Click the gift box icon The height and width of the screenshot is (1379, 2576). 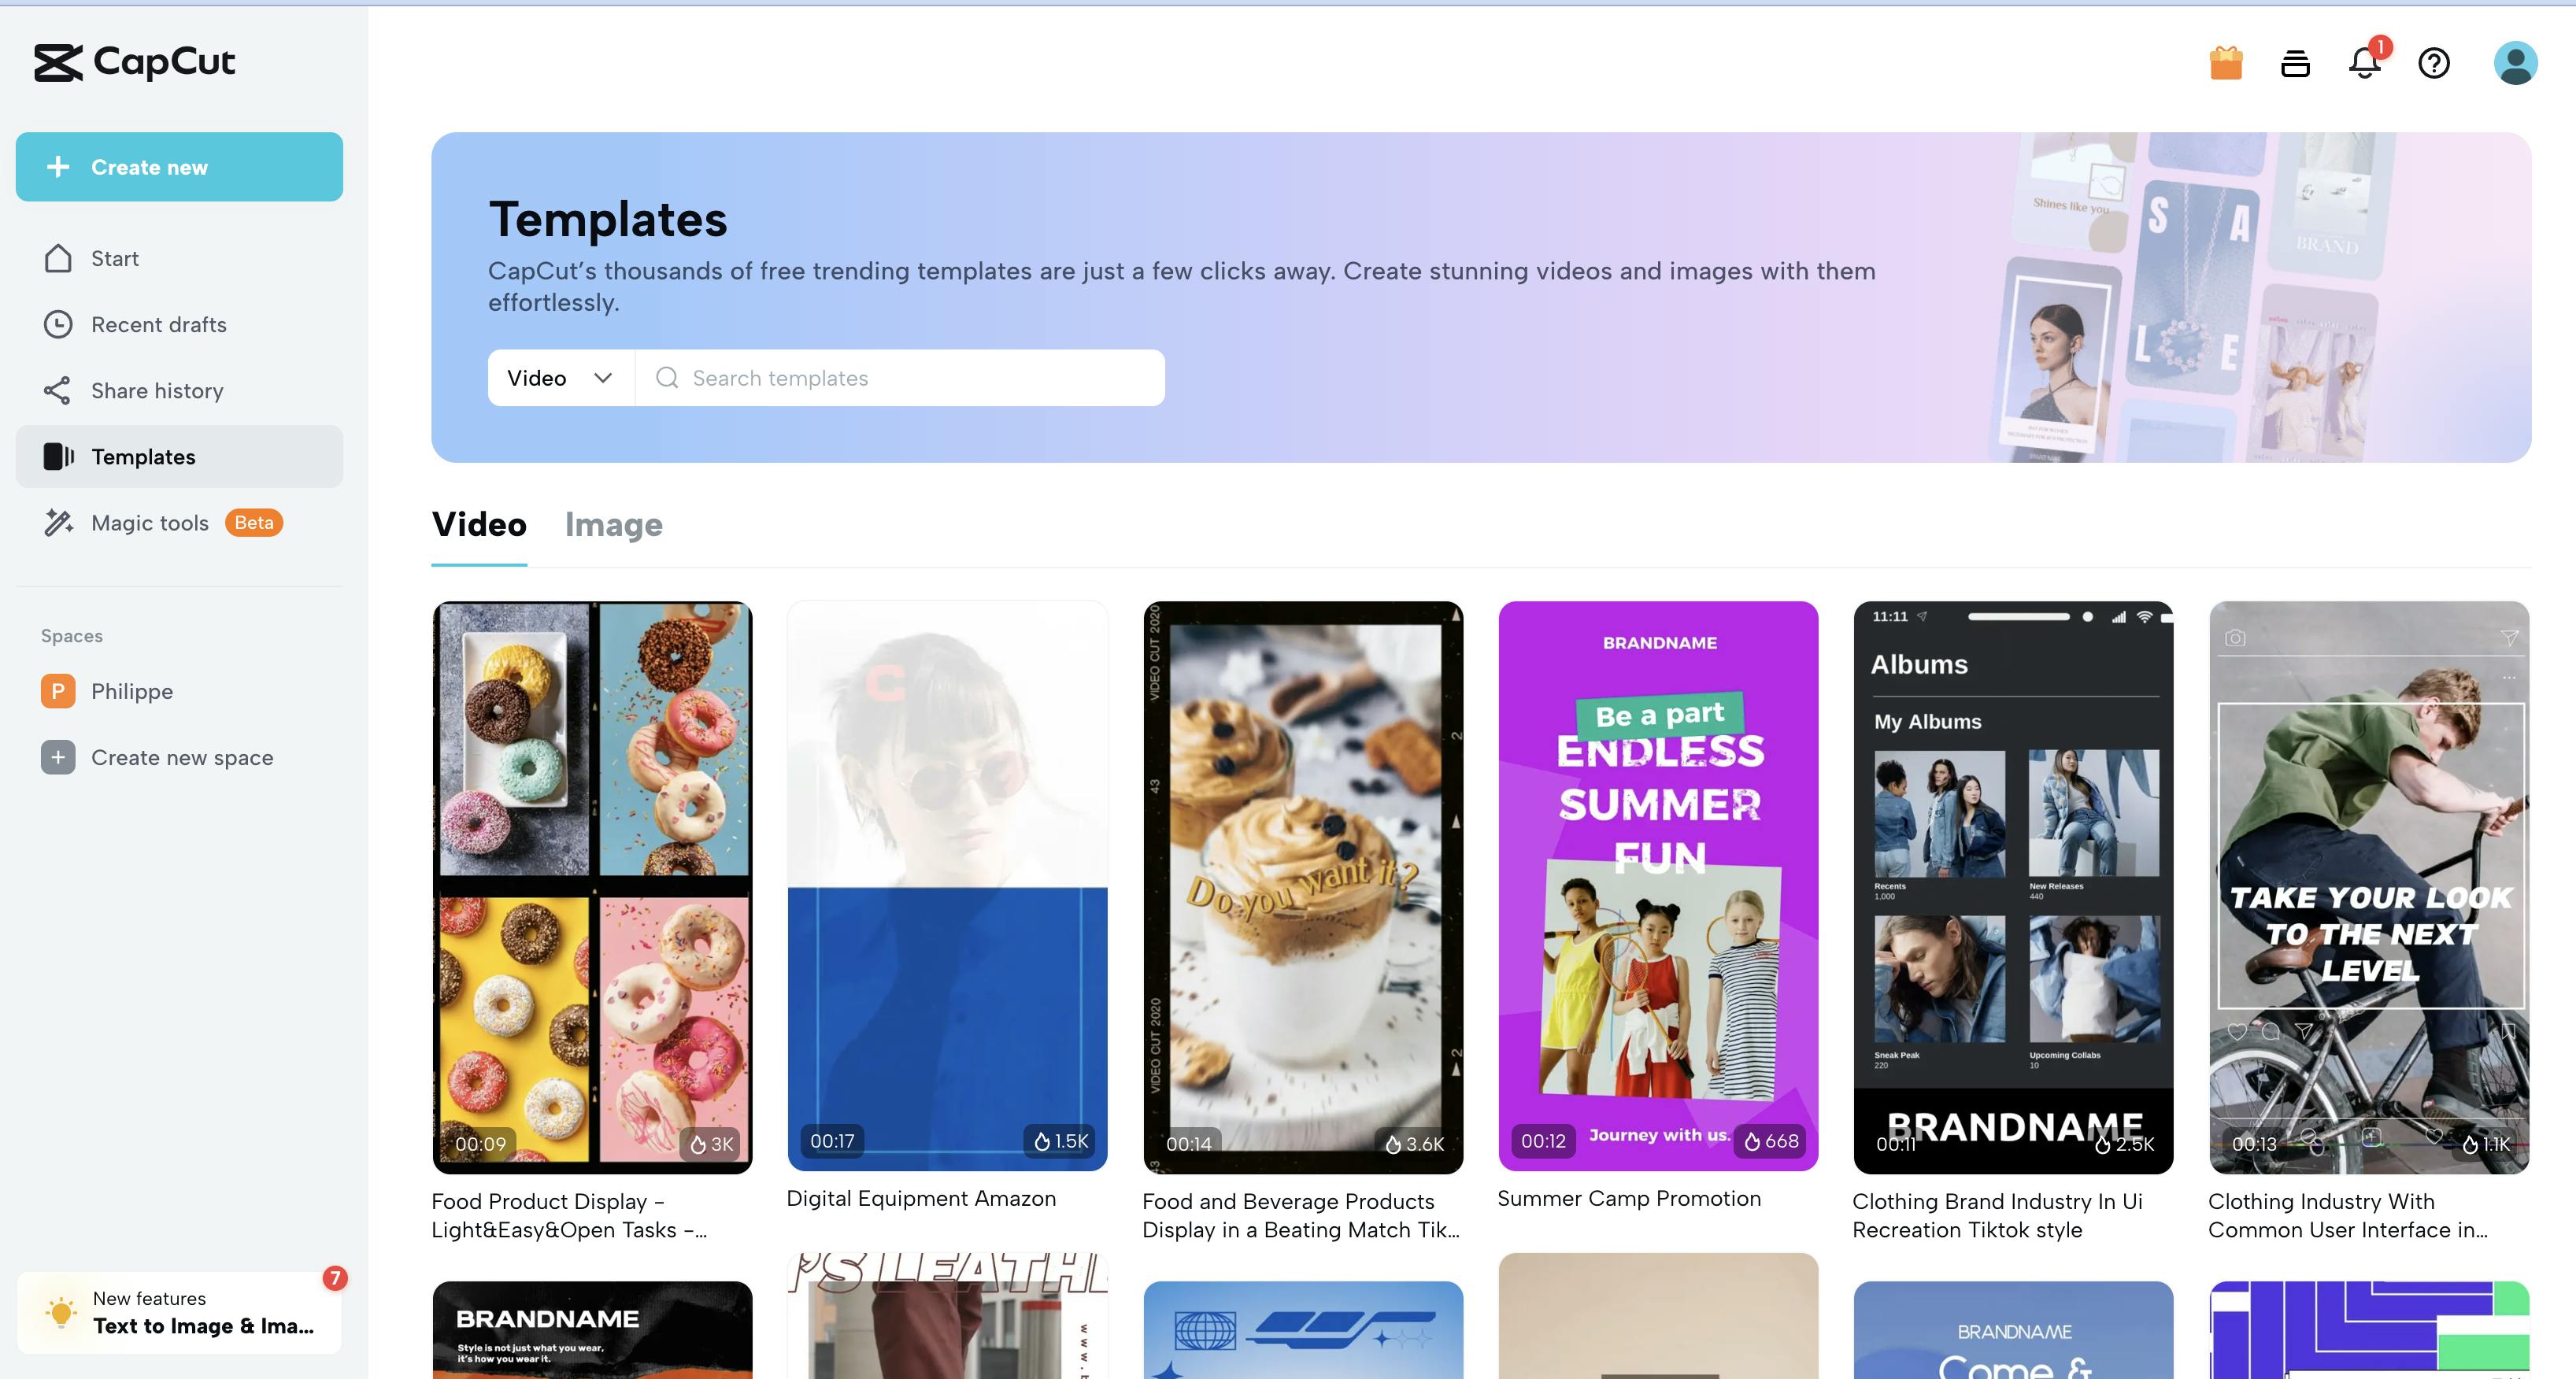[x=2225, y=63]
